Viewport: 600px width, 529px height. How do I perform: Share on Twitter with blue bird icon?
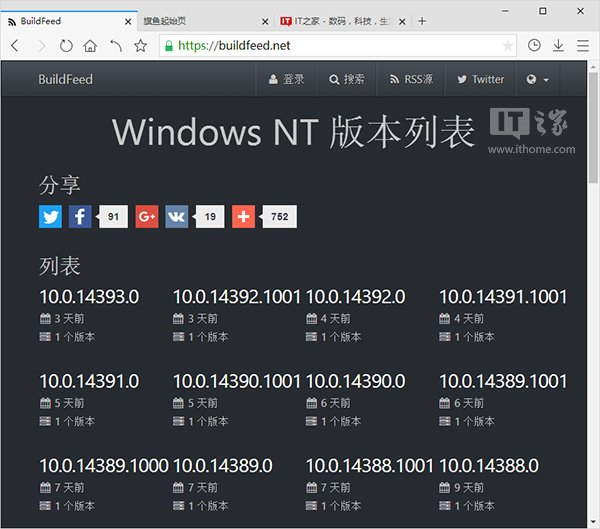click(50, 216)
